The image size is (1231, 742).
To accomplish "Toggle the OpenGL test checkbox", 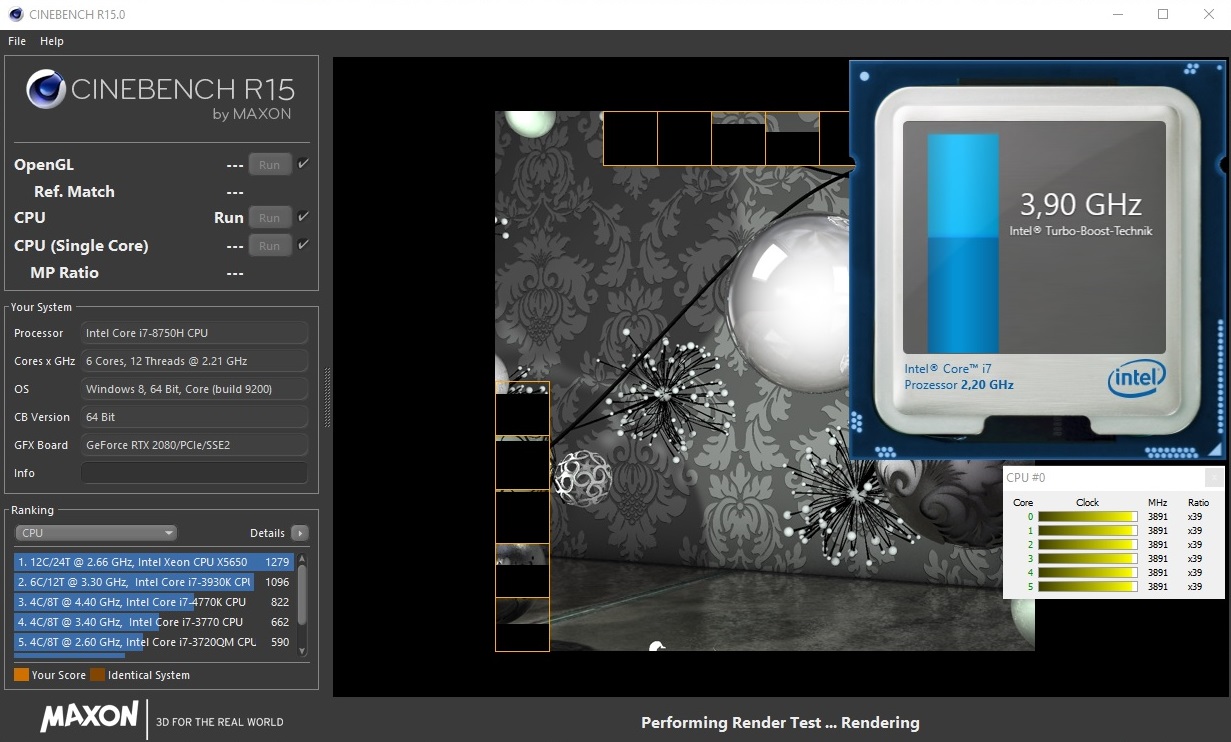I will tap(303, 164).
